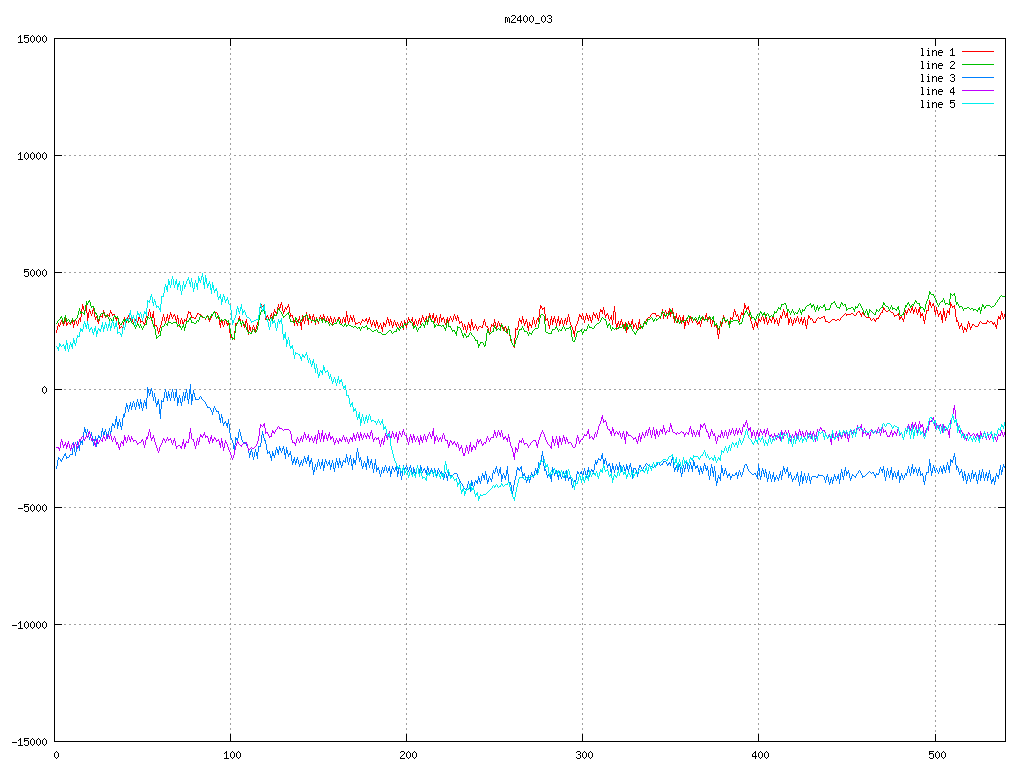Screen dimensions: 1024x768
Task: Click the y-axis label 5000
Action: coord(35,273)
